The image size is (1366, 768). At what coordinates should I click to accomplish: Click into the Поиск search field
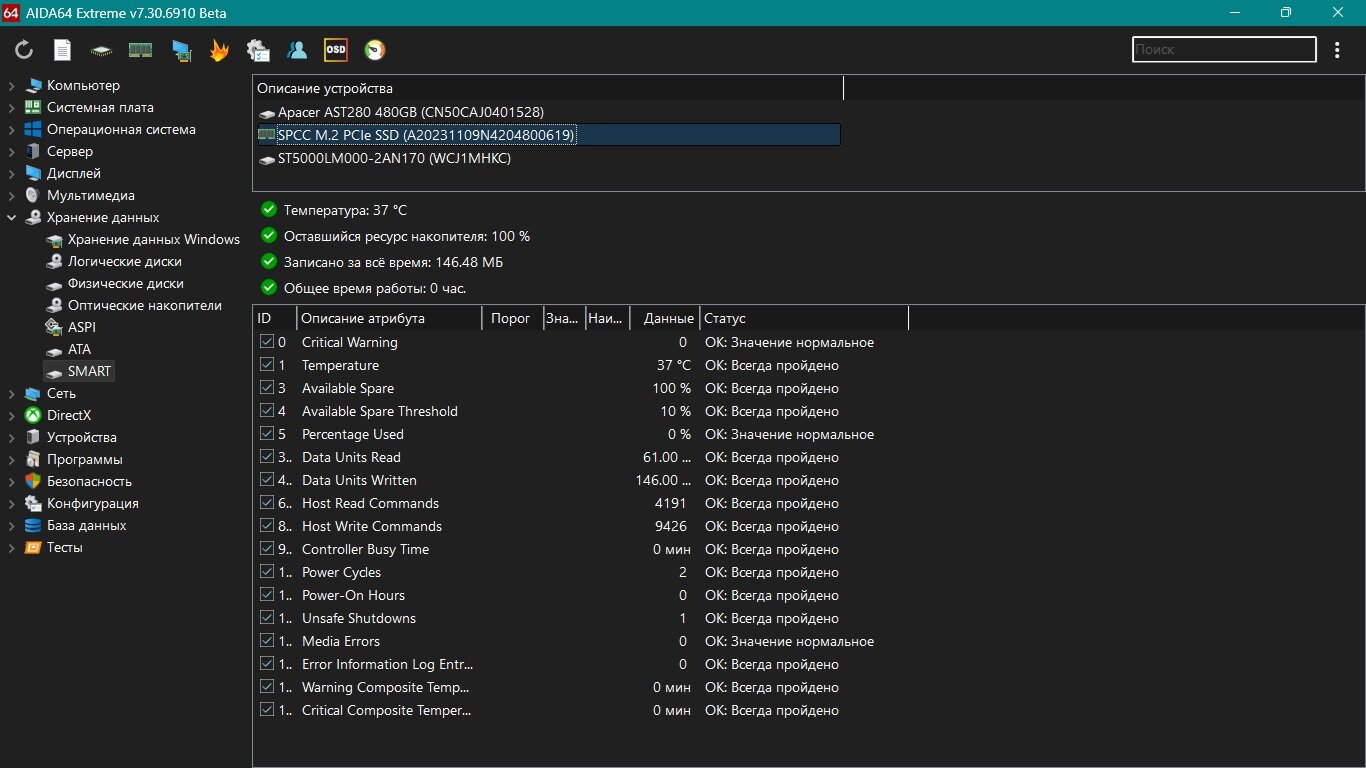(1224, 49)
